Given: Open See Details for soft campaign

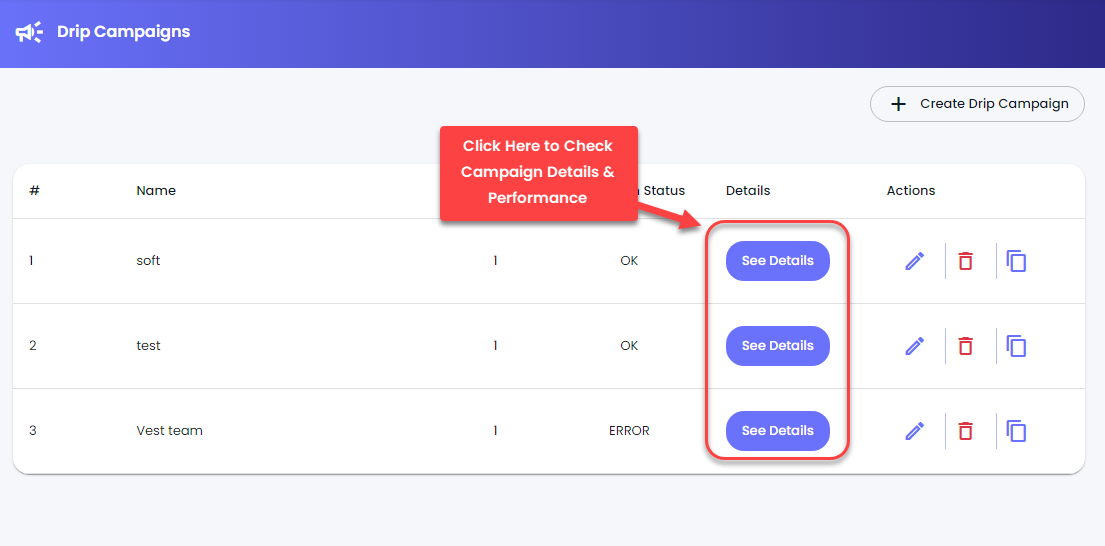Looking at the screenshot, I should click(x=778, y=261).
